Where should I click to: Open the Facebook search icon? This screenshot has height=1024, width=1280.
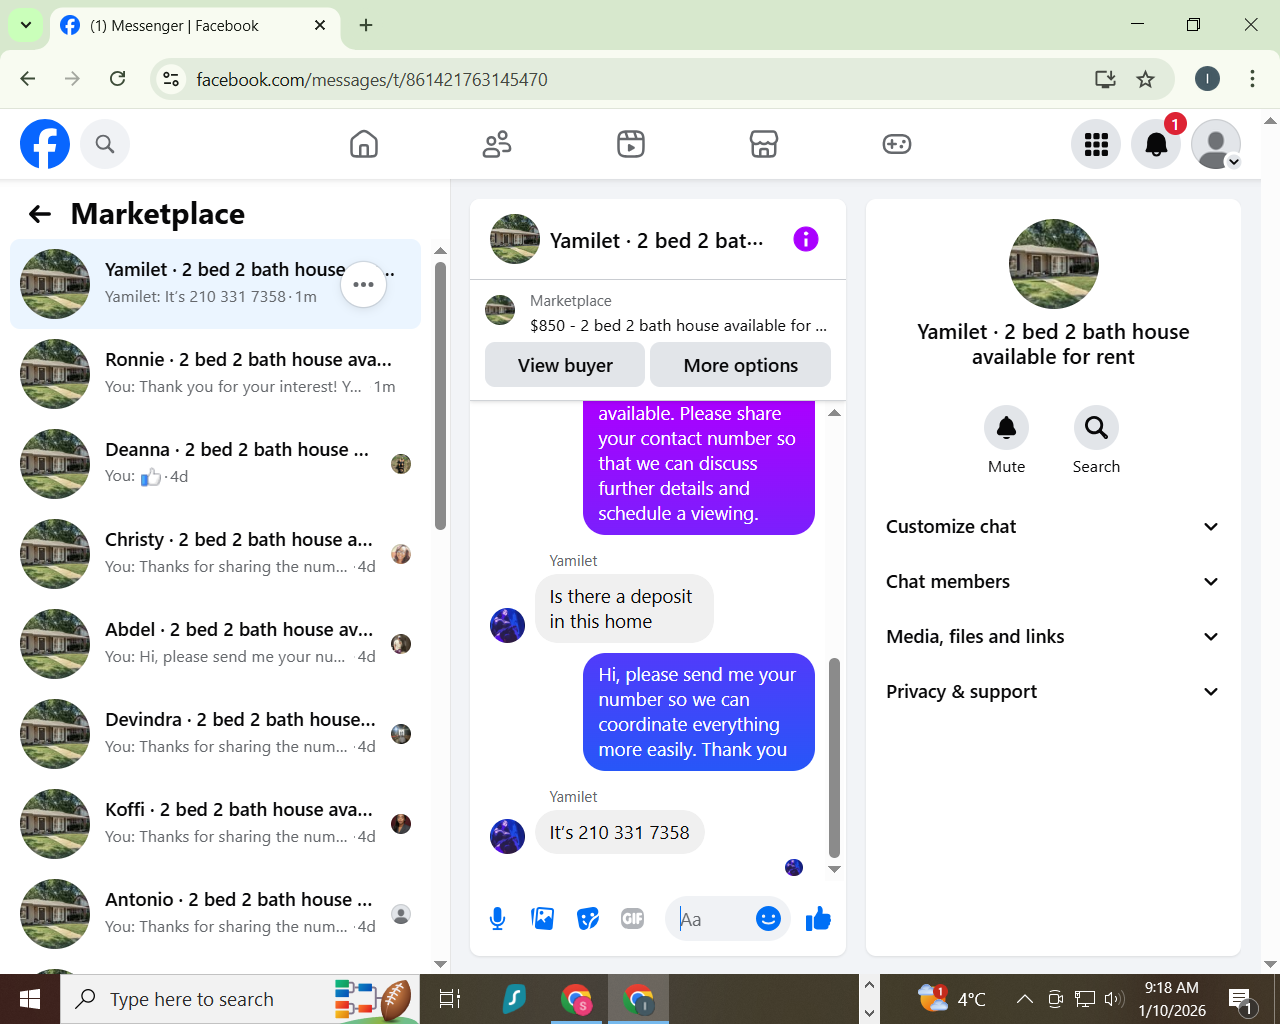click(x=105, y=144)
